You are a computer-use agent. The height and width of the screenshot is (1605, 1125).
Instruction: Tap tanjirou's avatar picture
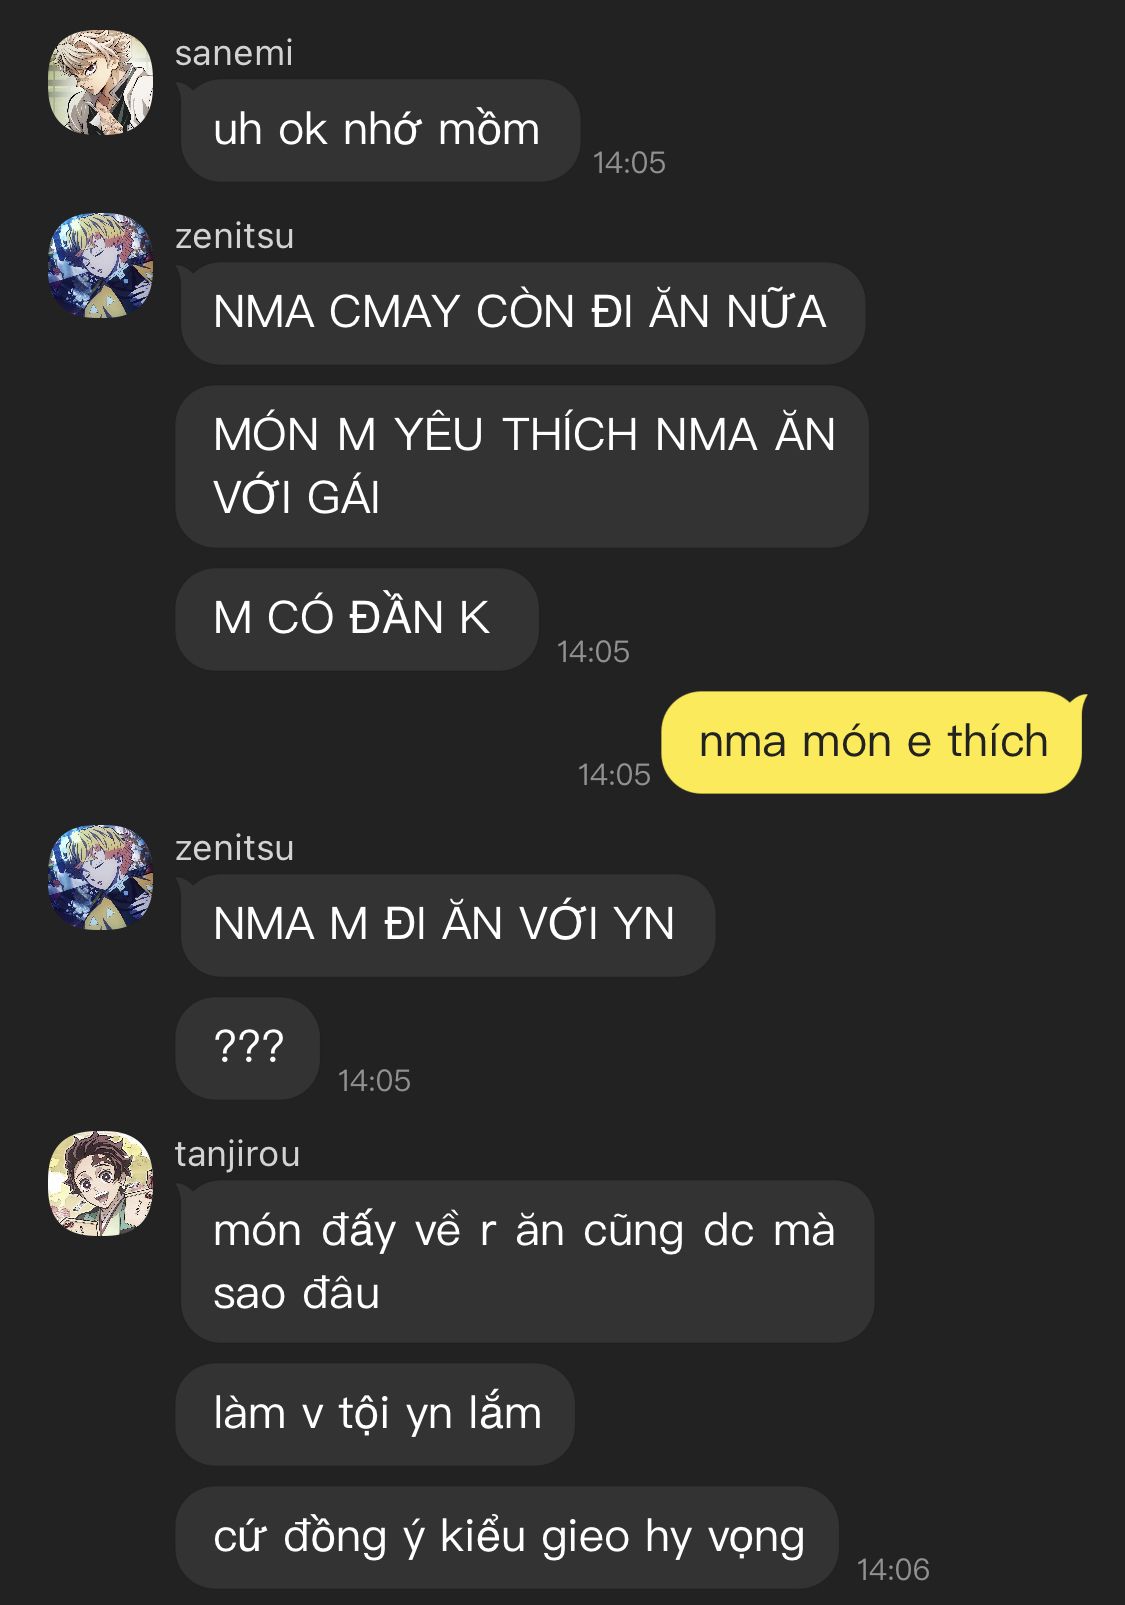101,1184
